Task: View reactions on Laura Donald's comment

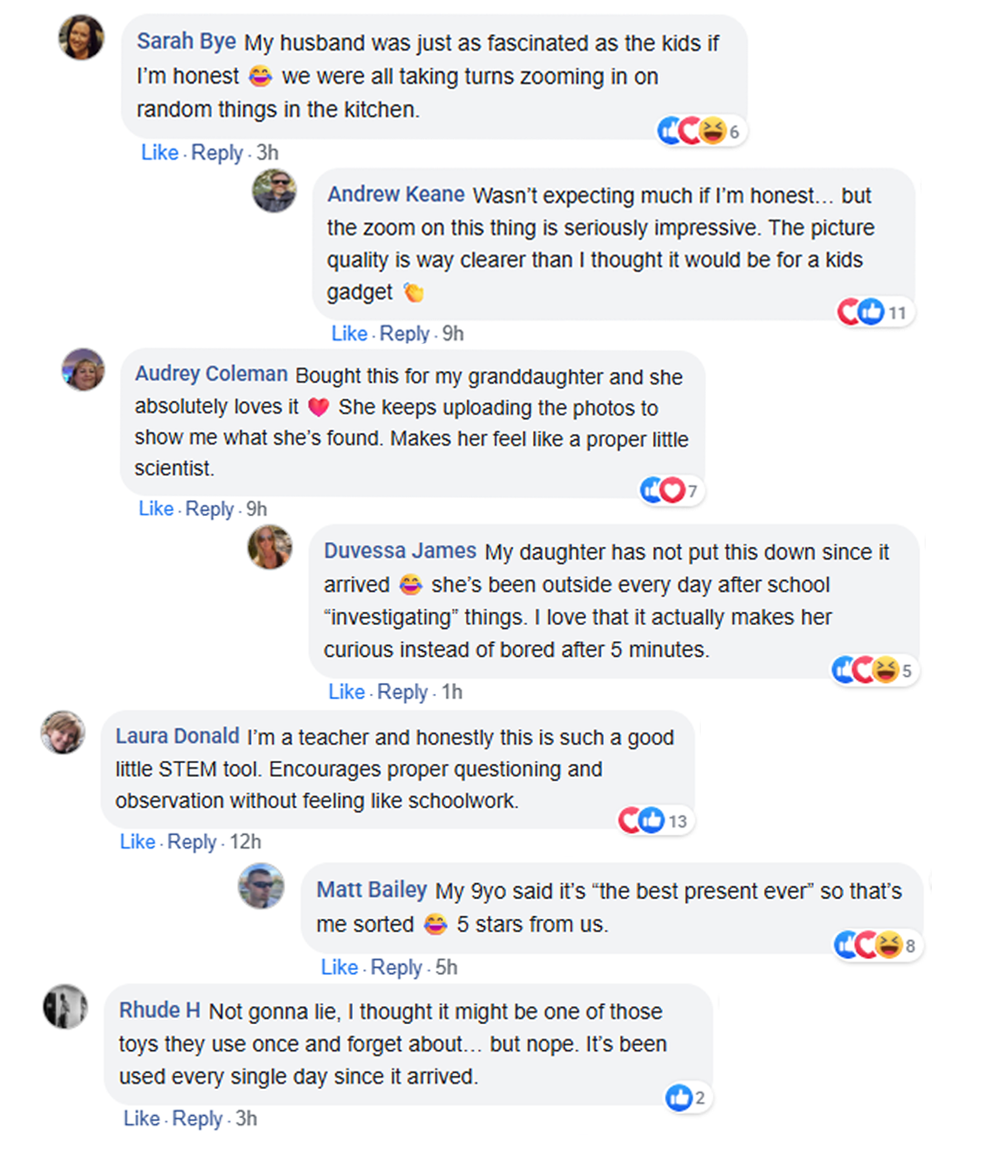Action: click(x=654, y=821)
